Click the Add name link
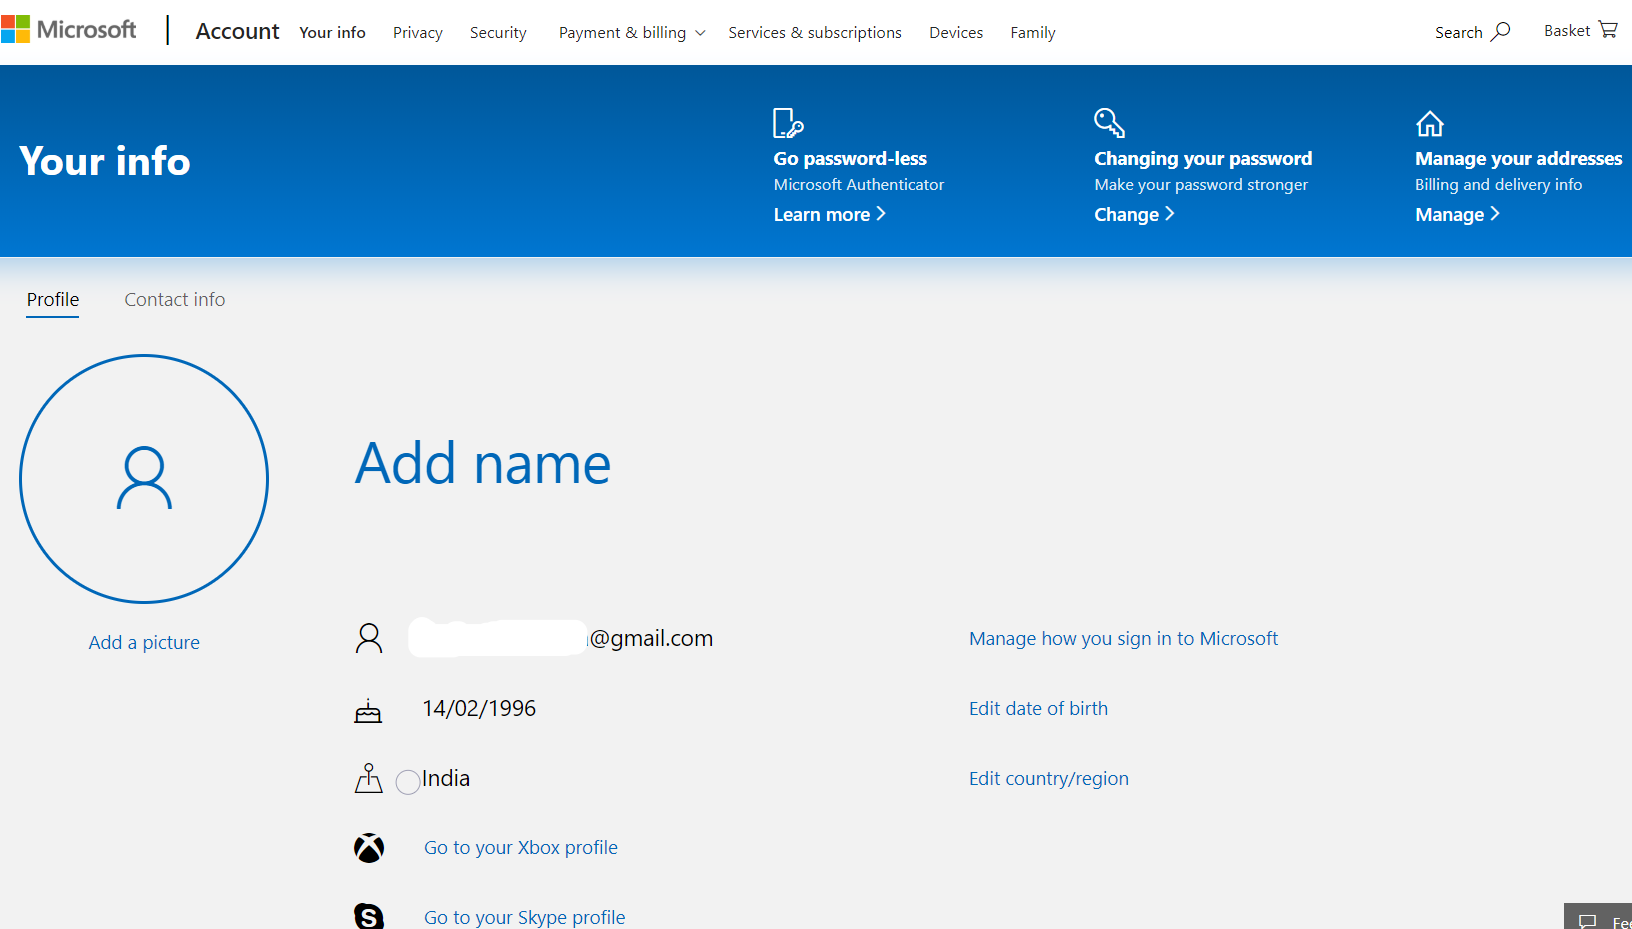Image resolution: width=1632 pixels, height=929 pixels. point(483,464)
